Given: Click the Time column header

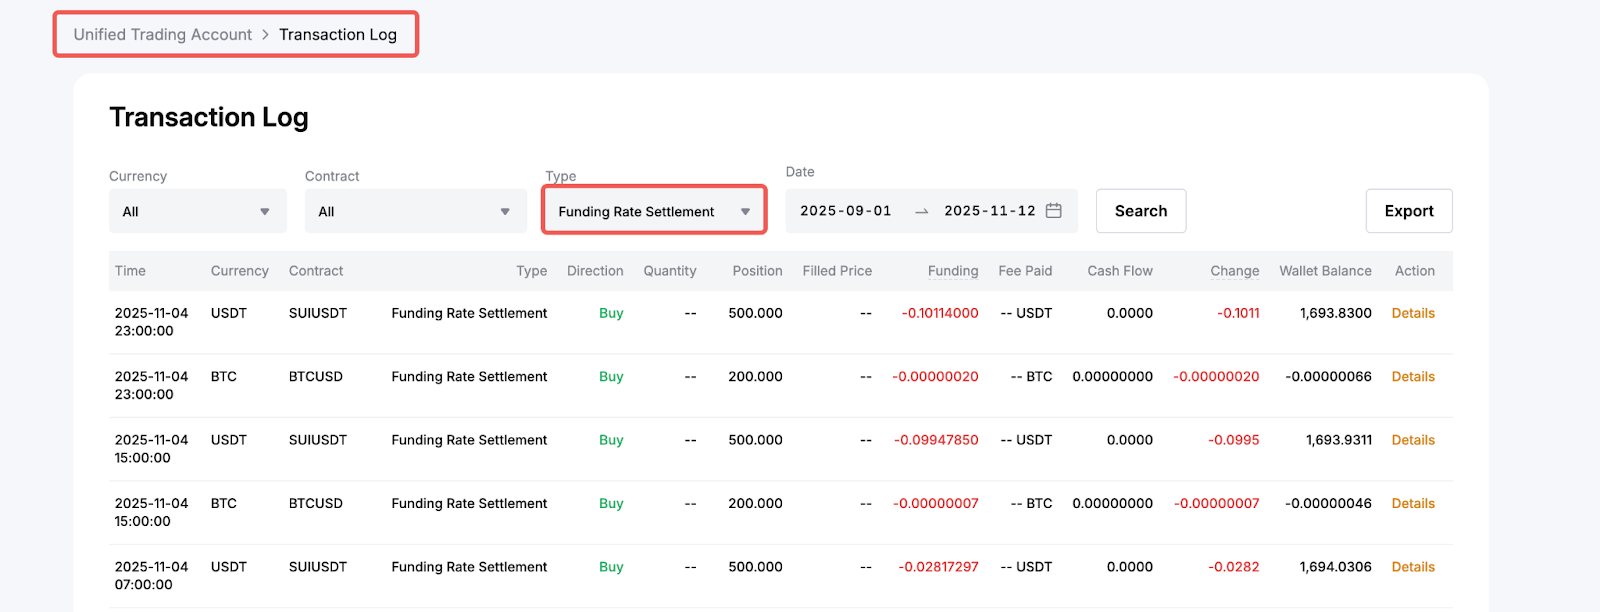Looking at the screenshot, I should (130, 271).
